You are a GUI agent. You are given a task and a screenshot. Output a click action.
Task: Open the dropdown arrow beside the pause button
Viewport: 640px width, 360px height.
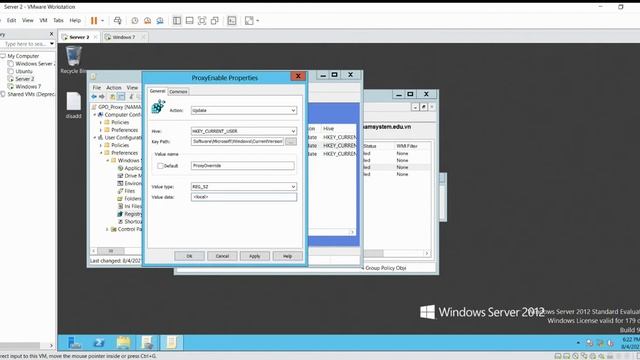[x=102, y=20]
